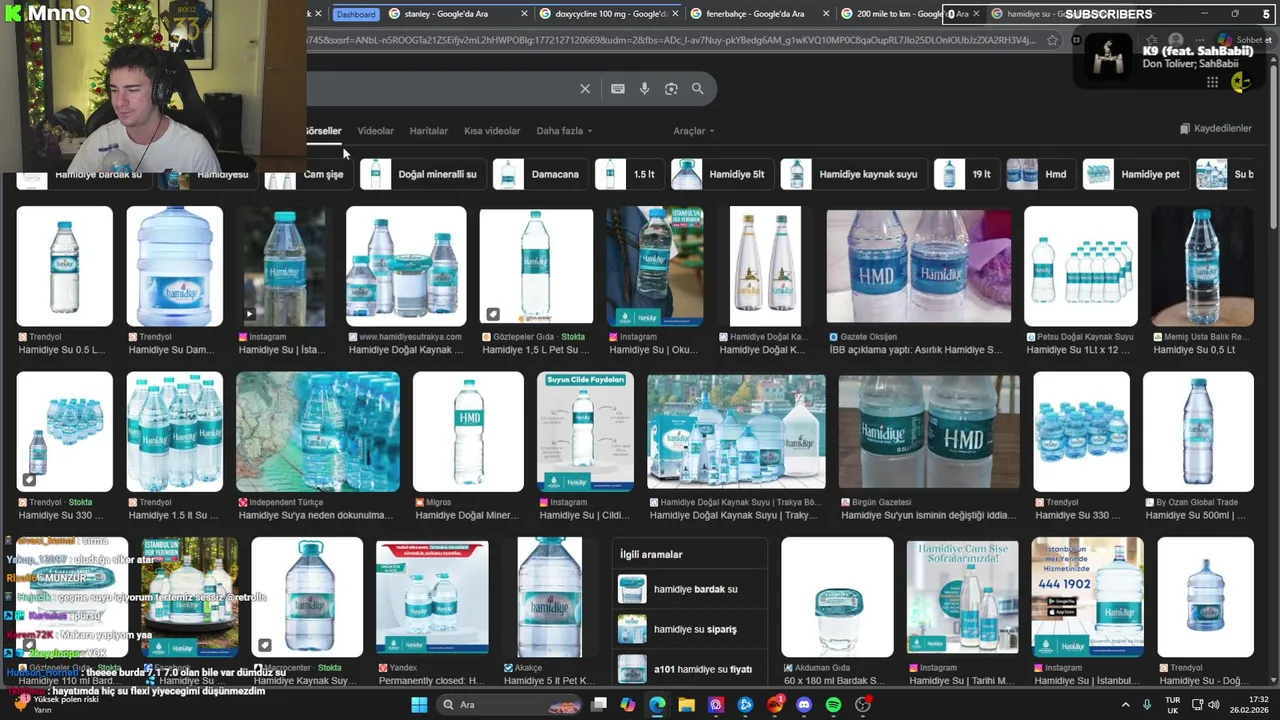Viewport: 1280px width, 720px height.
Task: Submit search with magnifying glass icon
Action: point(698,89)
